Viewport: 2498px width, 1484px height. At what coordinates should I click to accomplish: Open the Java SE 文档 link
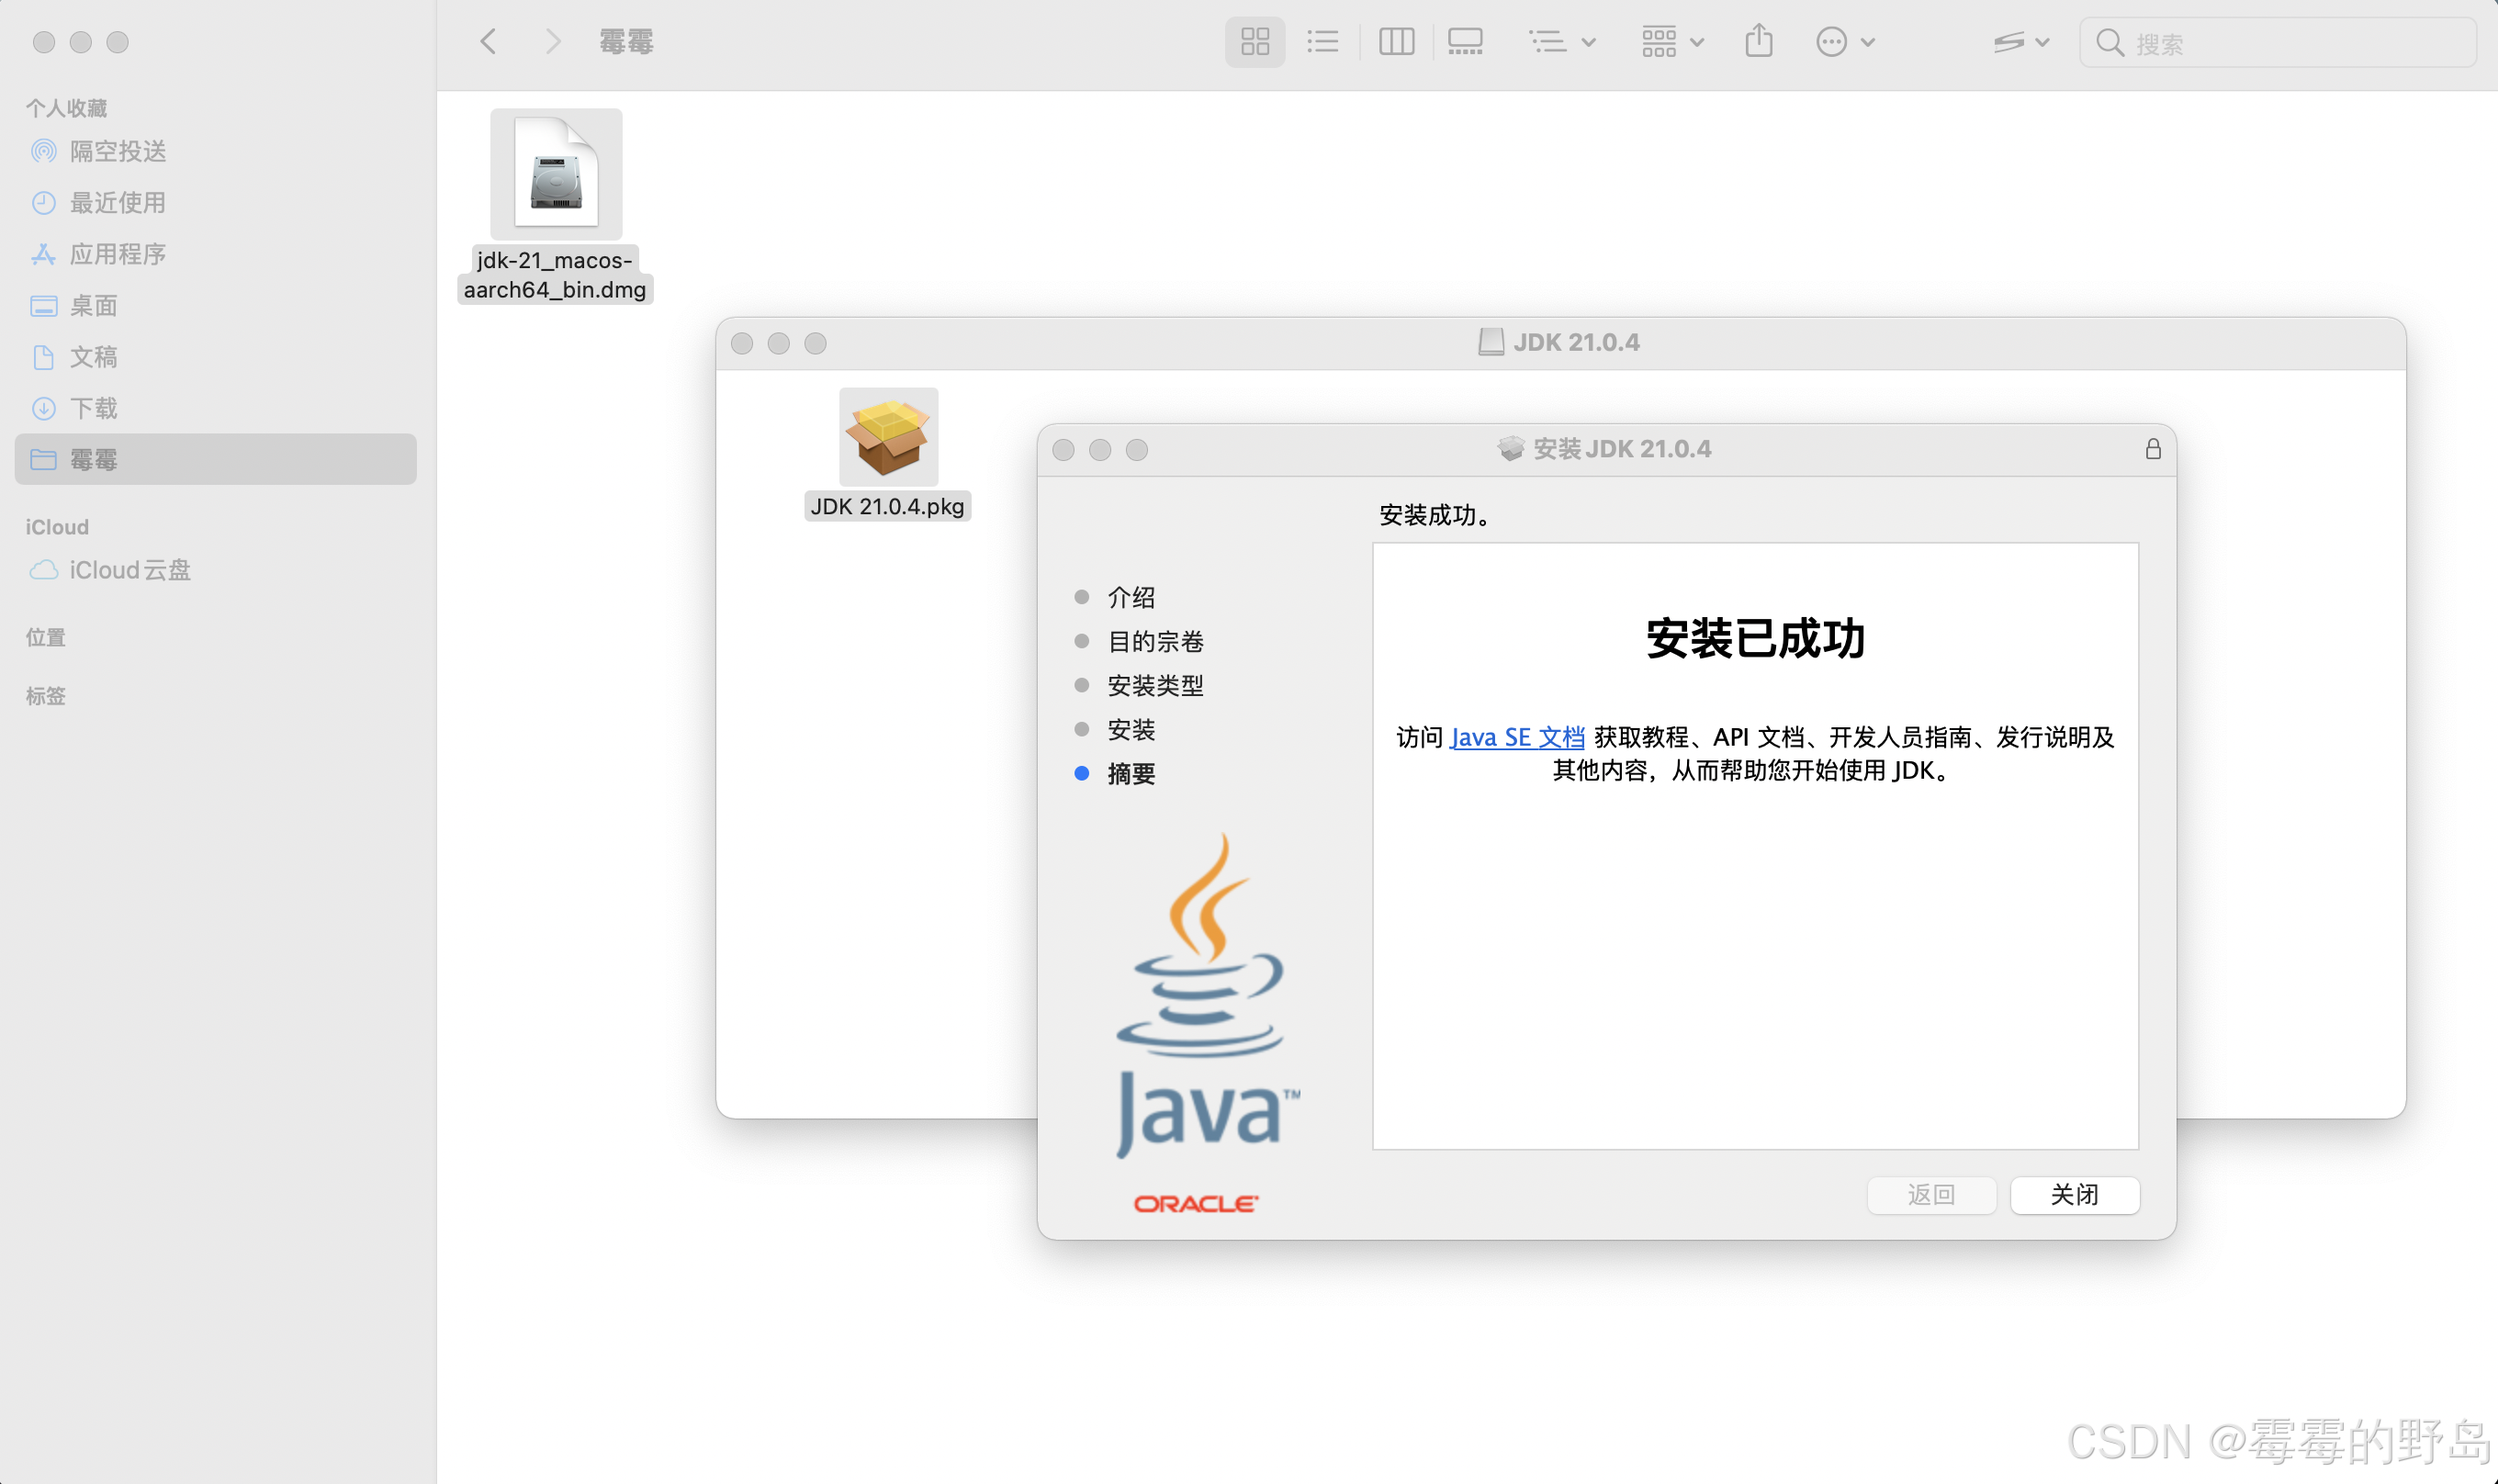pos(1516,737)
